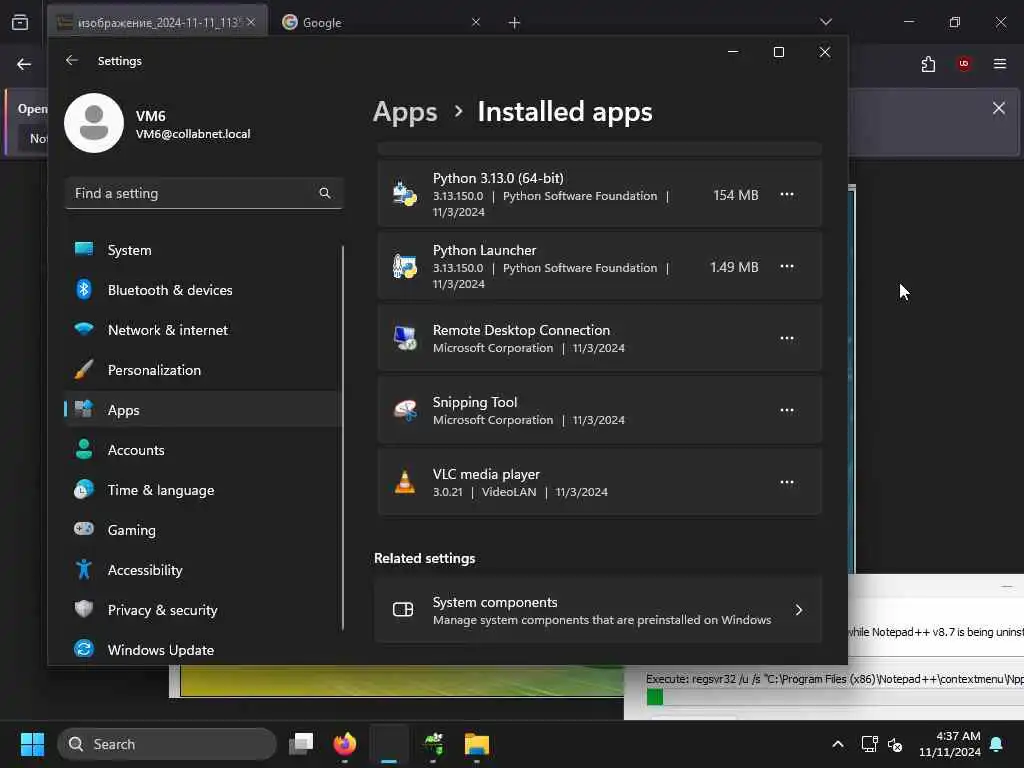Click the Network wifi icon in sidebar
Screen dimensions: 1024x768
[84, 328]
